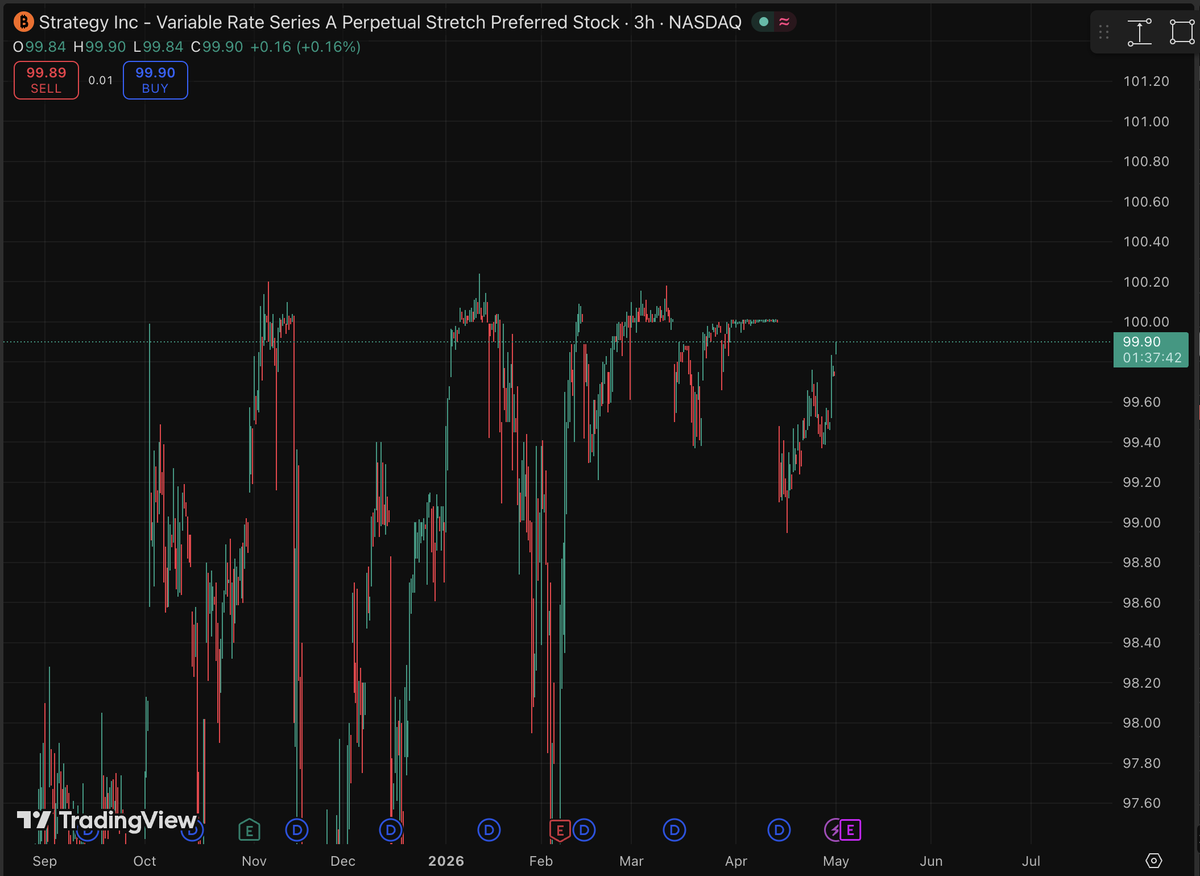1200x876 pixels.
Task: Click the 101.20 price axis label
Action: 1146,81
